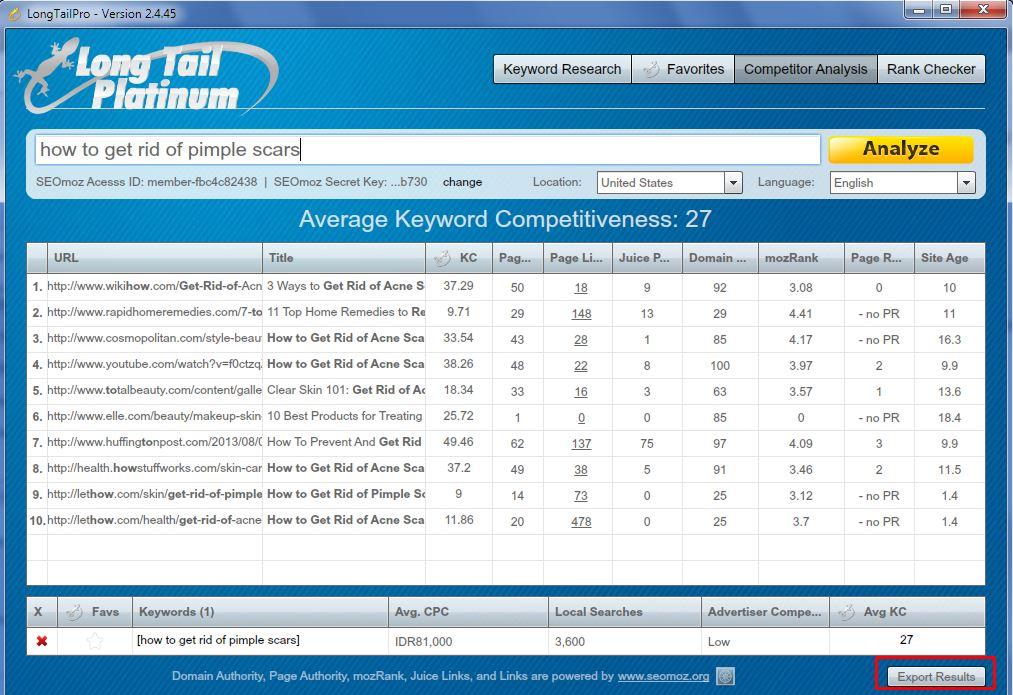Click the change SEOmoz key link
1013x695 pixels.
462,182
